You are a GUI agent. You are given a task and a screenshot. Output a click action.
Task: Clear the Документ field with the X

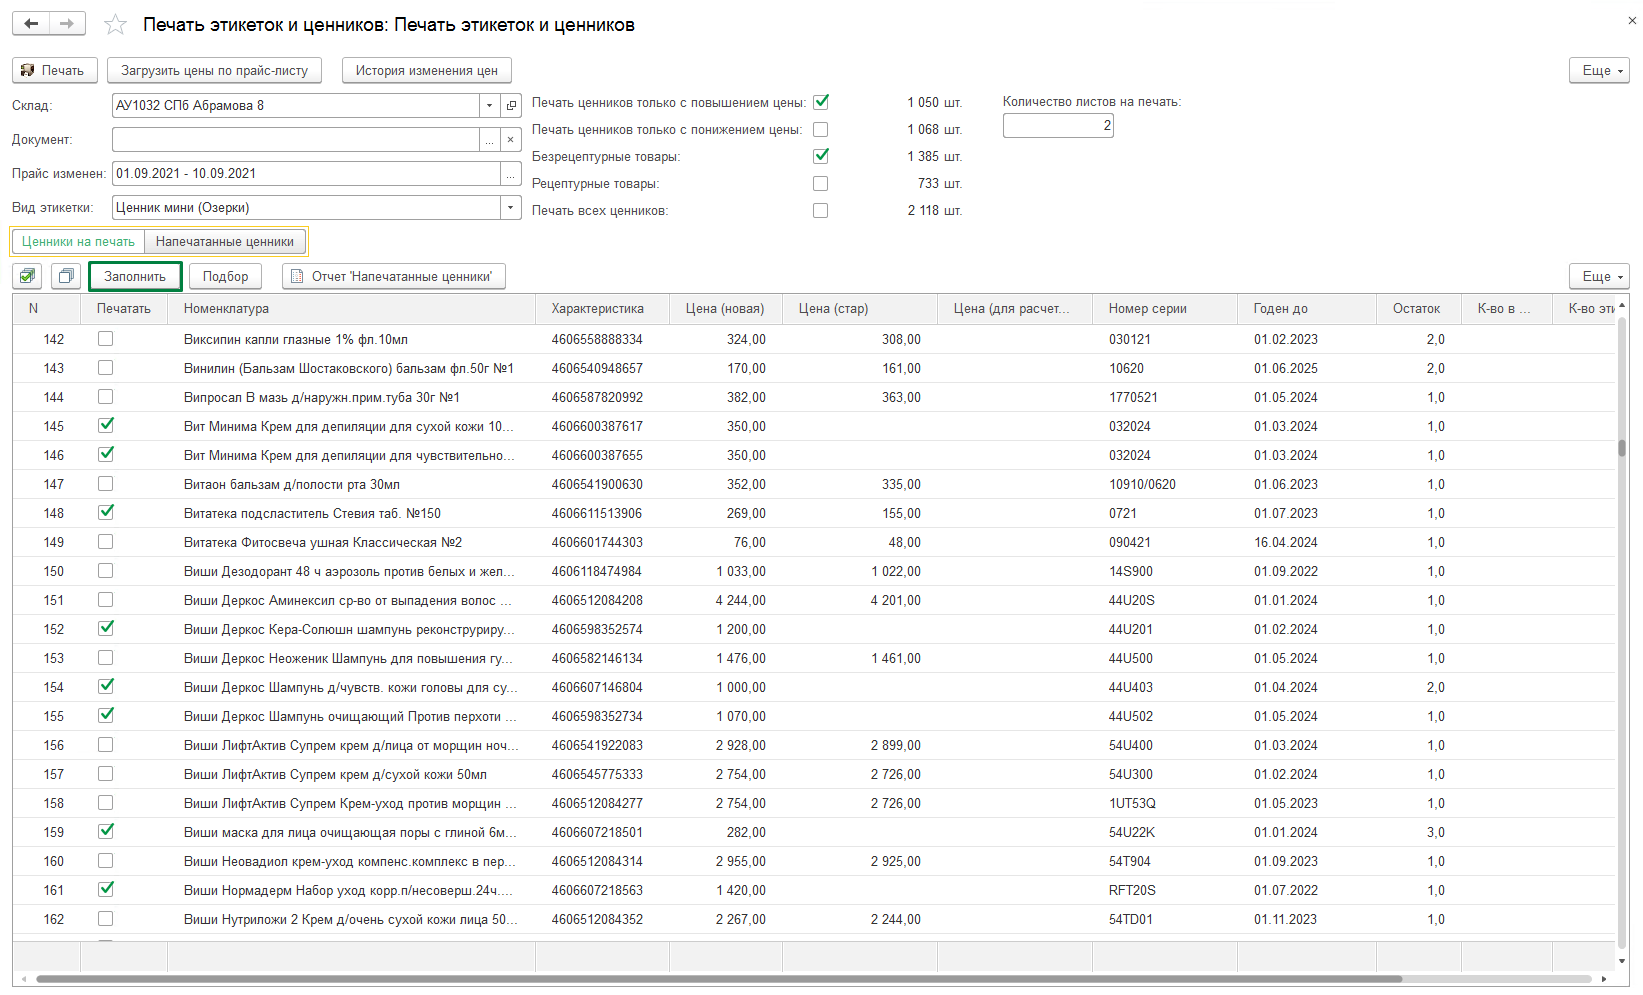[511, 140]
